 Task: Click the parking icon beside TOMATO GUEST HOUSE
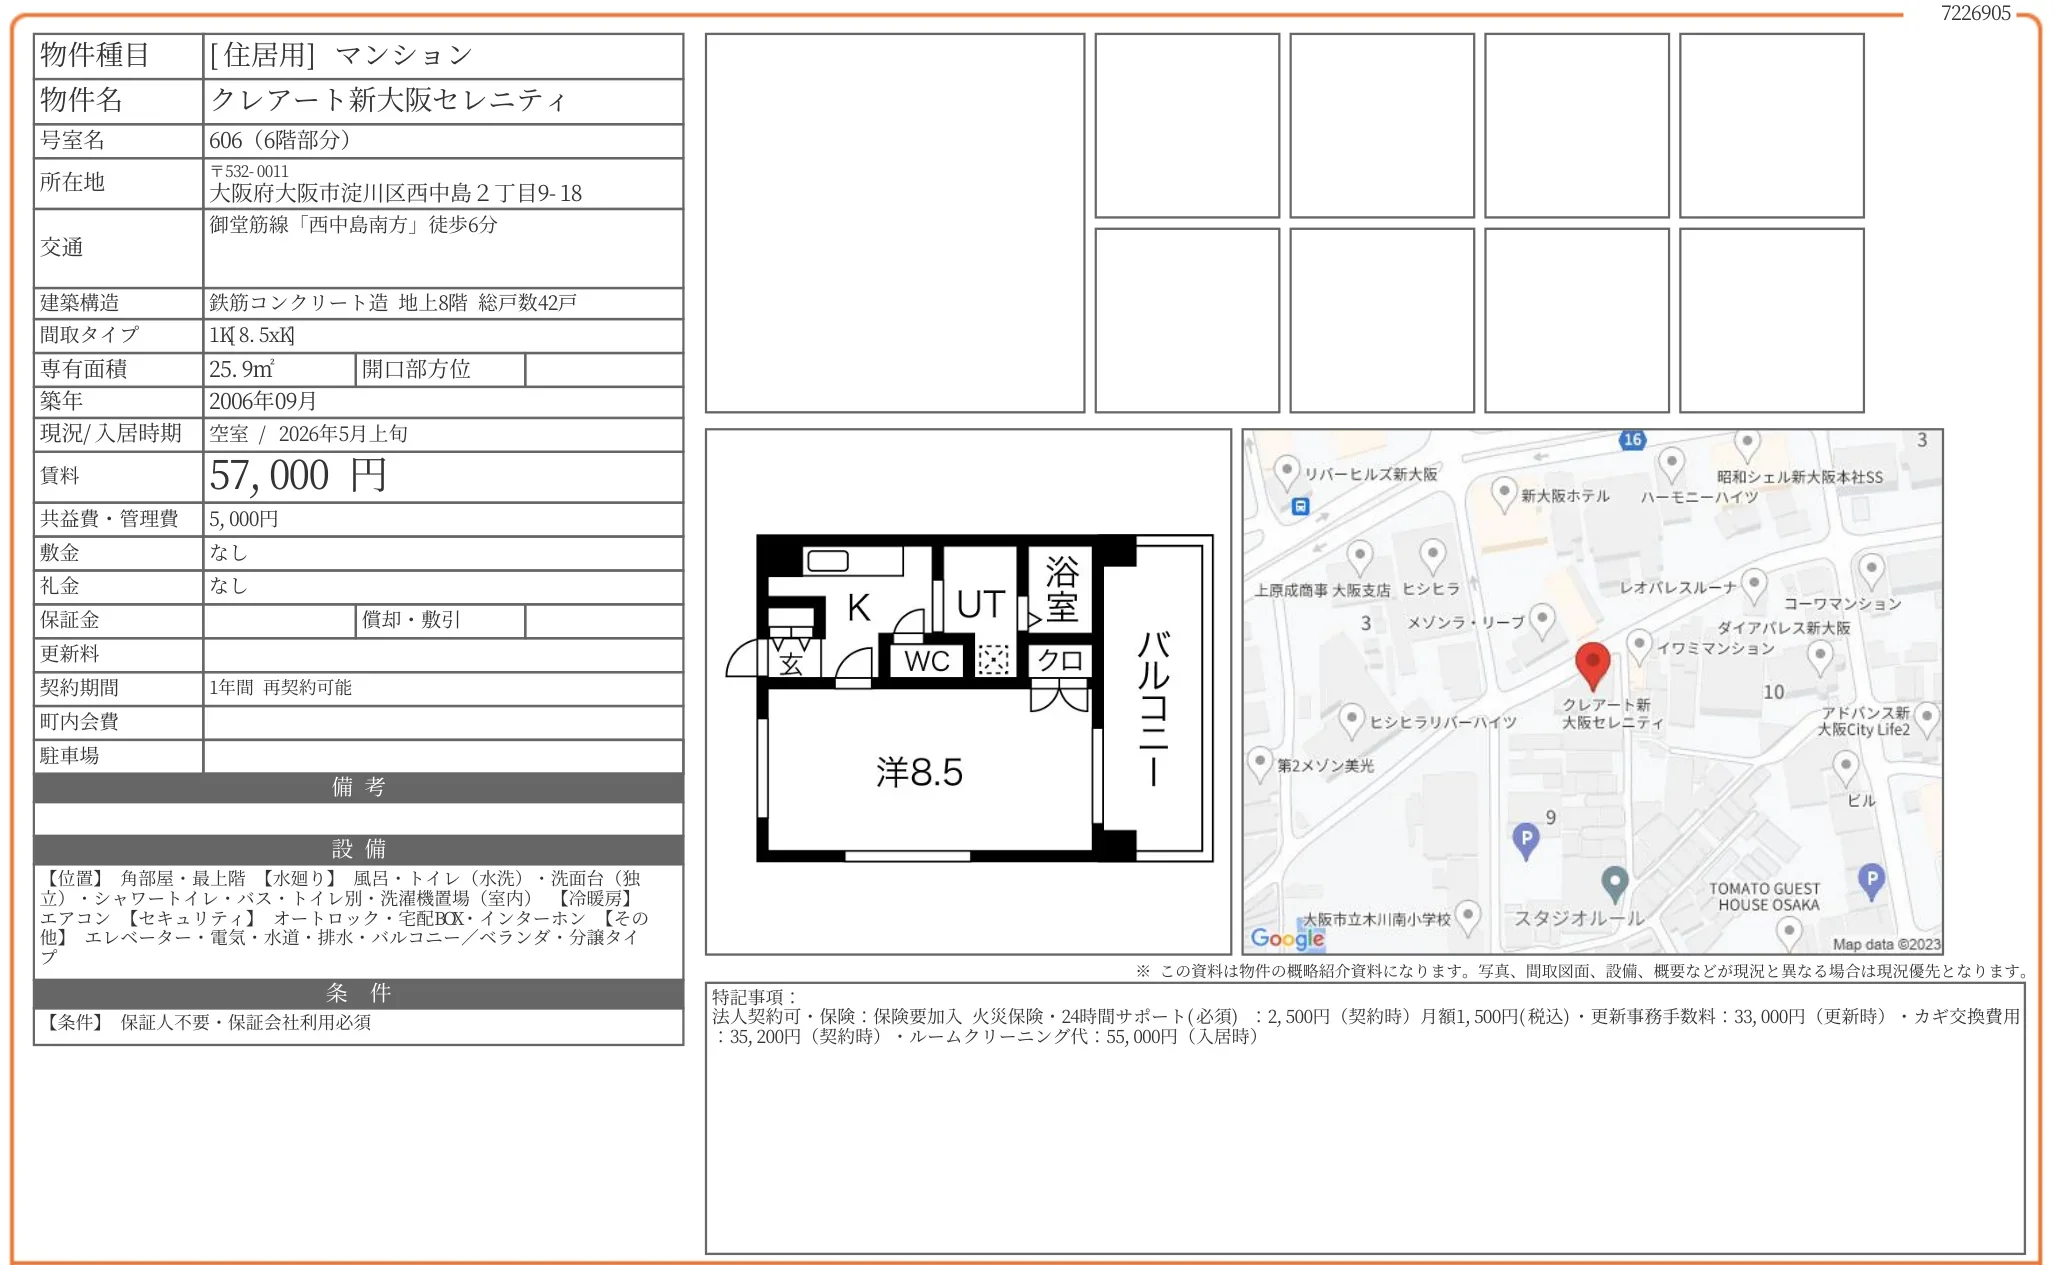click(x=1871, y=880)
